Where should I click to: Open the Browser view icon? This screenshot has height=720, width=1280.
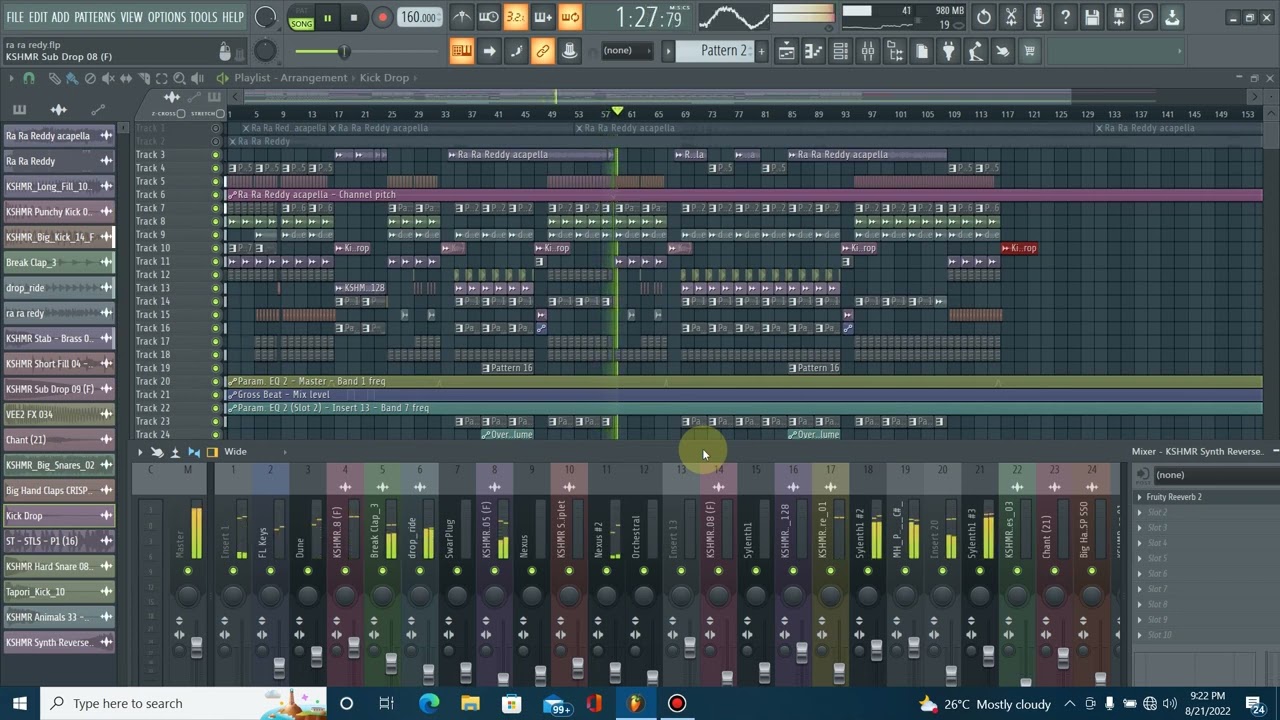pos(895,51)
